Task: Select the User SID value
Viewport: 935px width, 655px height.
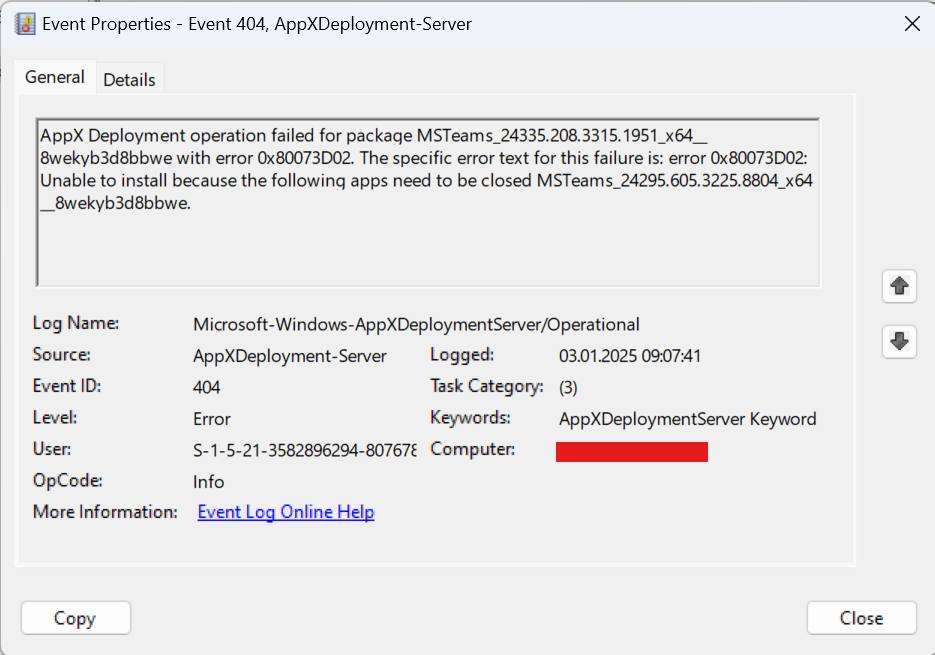Action: tap(305, 450)
